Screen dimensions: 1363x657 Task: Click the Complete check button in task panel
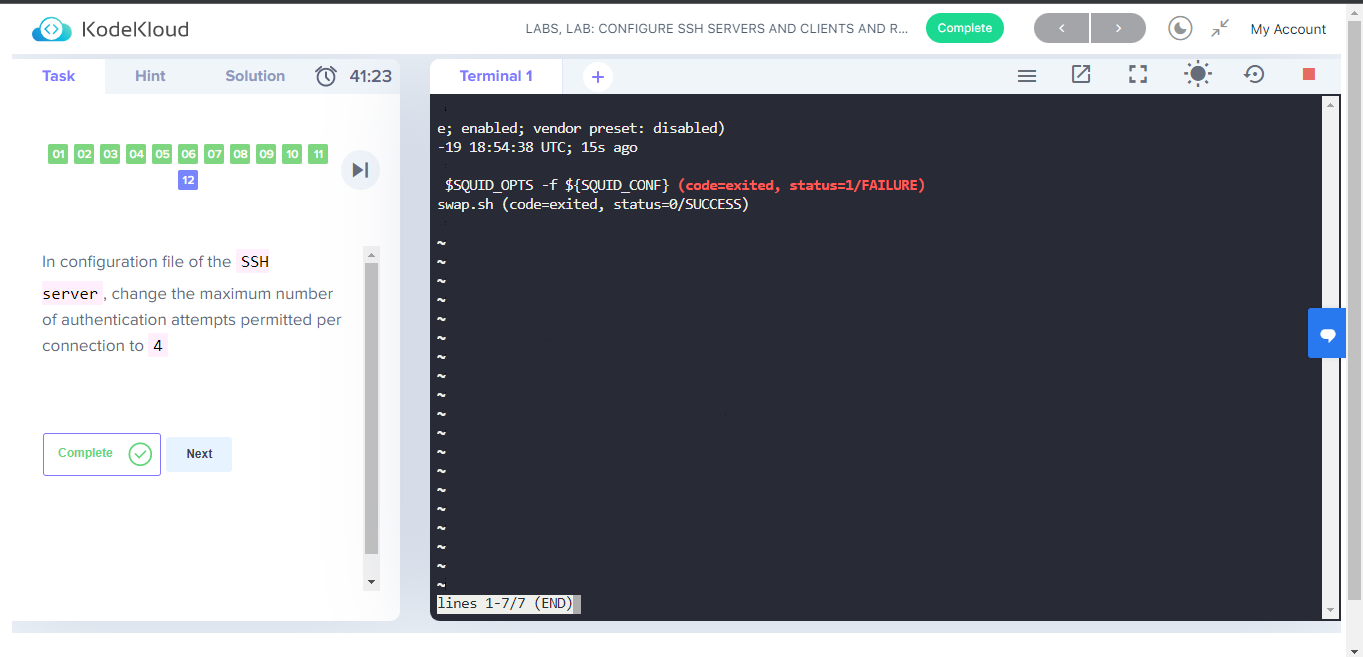click(x=102, y=454)
